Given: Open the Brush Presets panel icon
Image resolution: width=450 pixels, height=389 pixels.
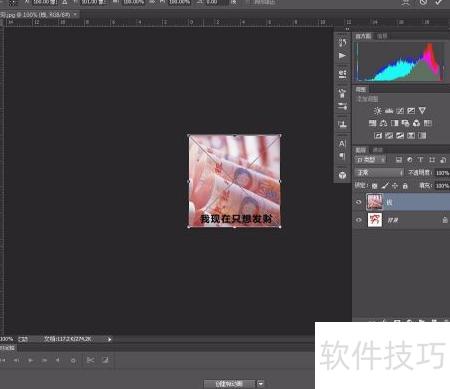Looking at the screenshot, I should coord(342,106).
